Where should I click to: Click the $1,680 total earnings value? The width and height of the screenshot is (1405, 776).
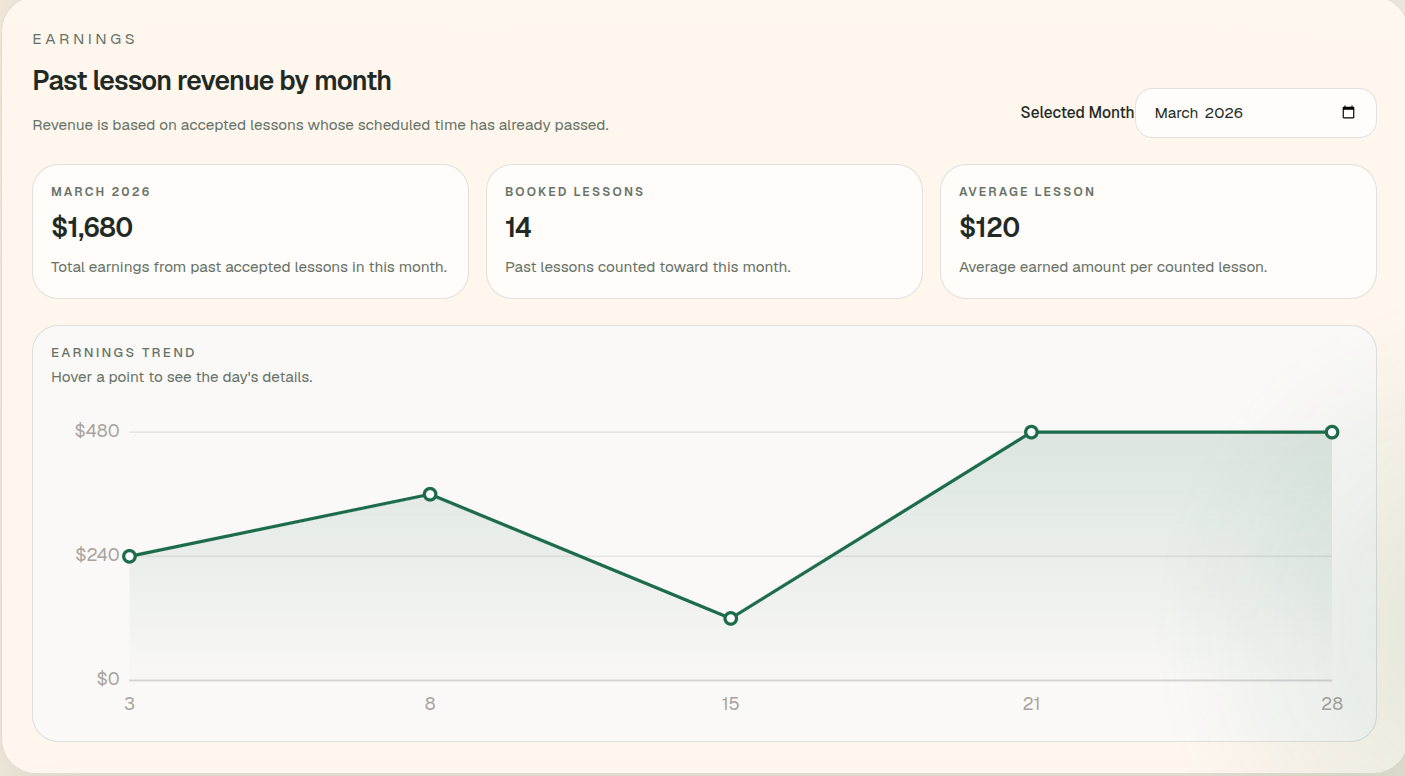pyautogui.click(x=92, y=228)
